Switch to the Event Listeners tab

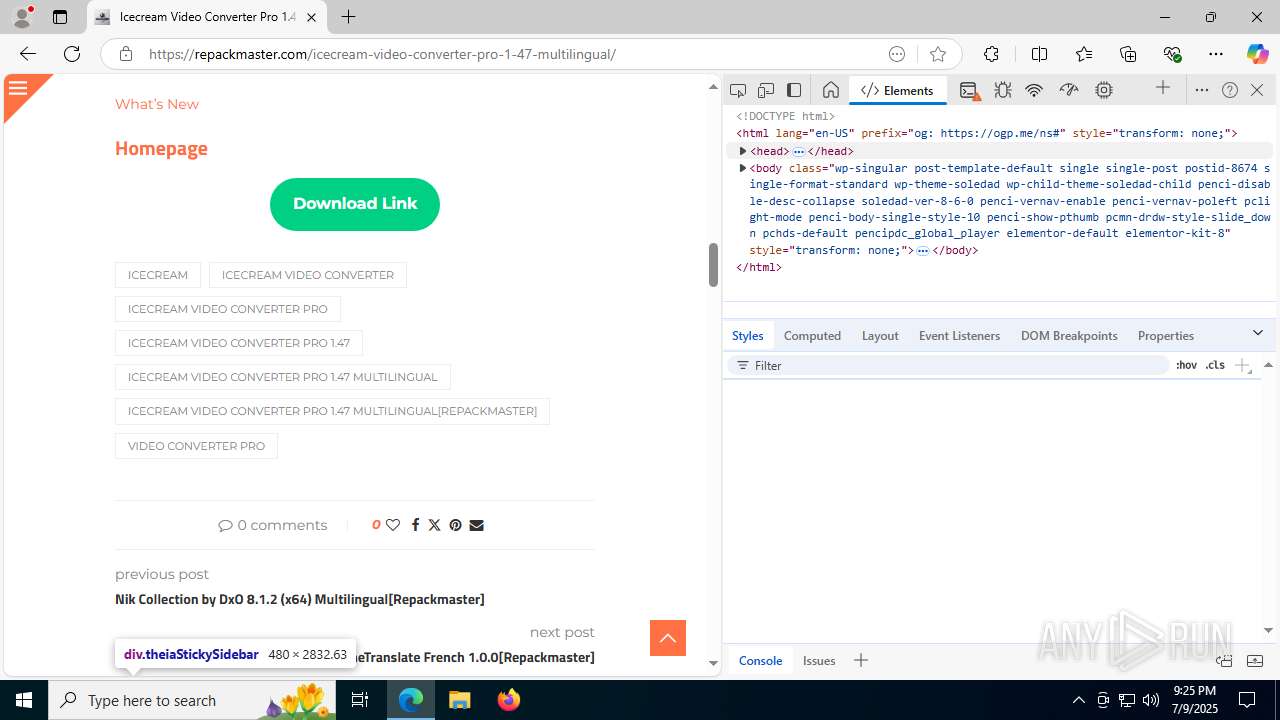(959, 335)
